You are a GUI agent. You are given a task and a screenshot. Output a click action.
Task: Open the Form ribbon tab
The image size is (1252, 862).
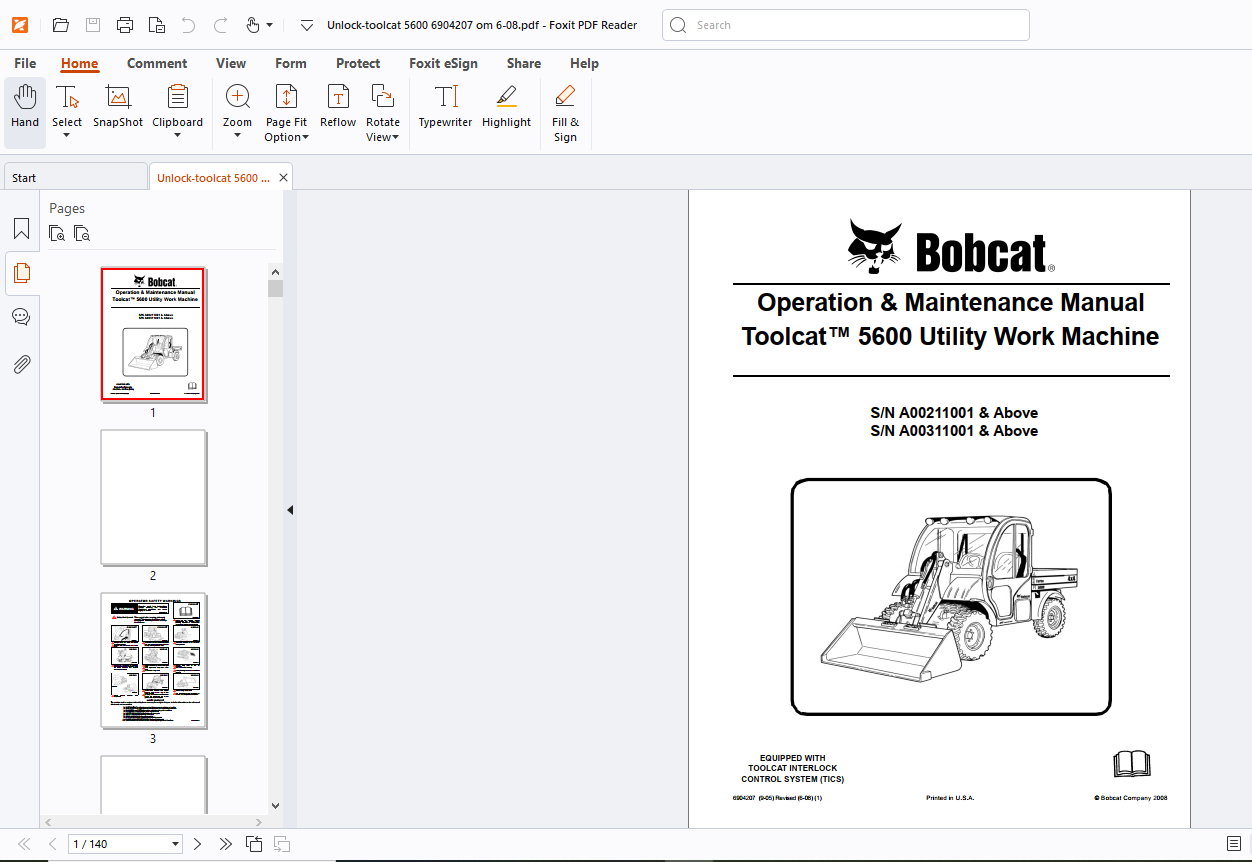(291, 63)
